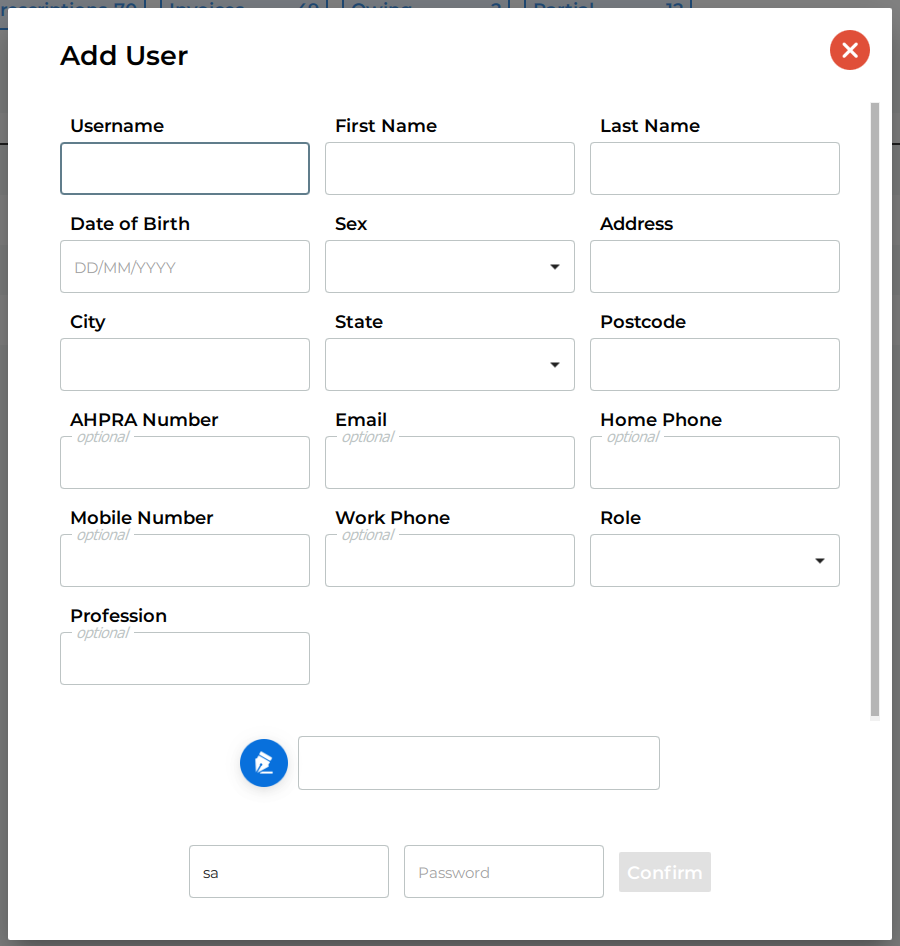The image size is (900, 946).
Task: Focus the Email input field
Action: 449,464
